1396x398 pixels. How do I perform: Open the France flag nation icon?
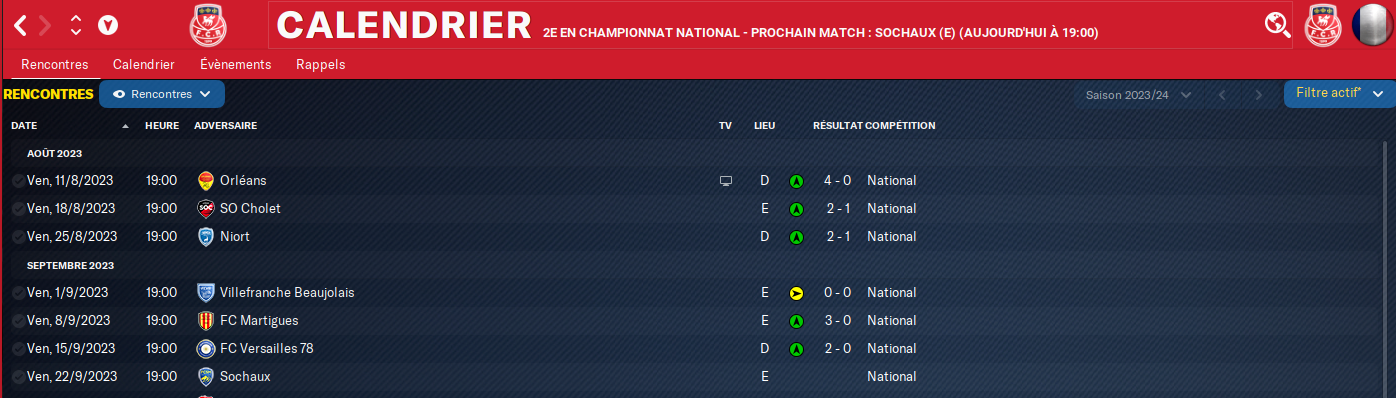pyautogui.click(x=1372, y=25)
